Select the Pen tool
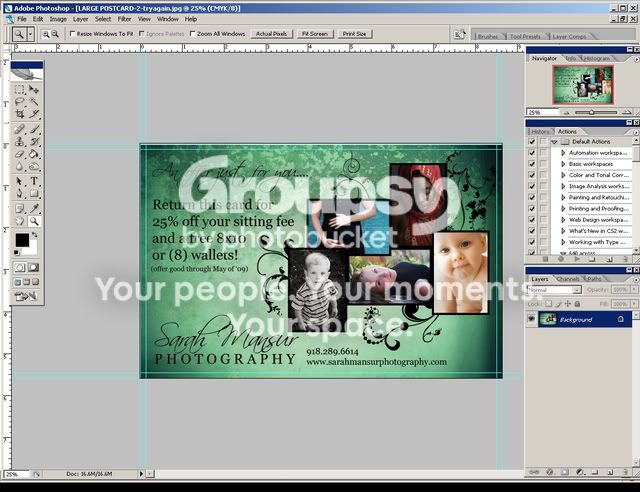 [x=19, y=193]
